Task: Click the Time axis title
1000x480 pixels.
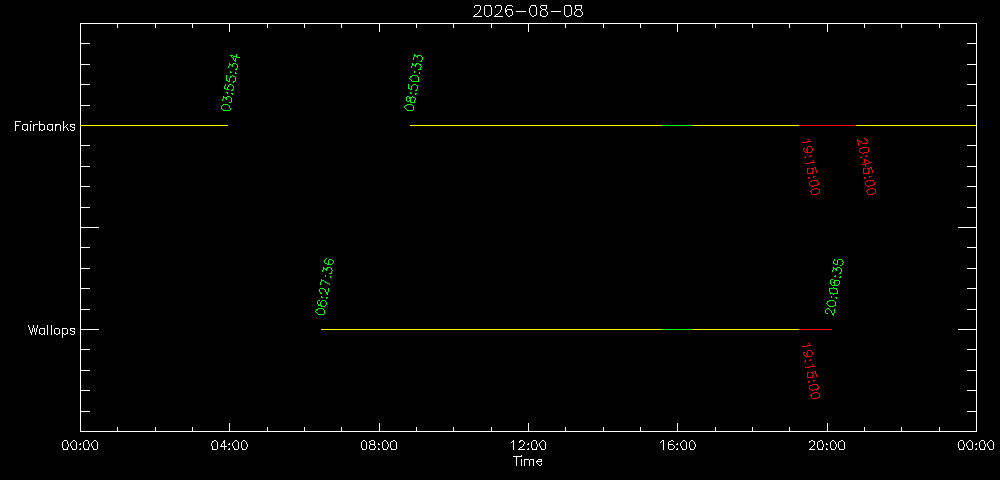Action: (x=528, y=462)
